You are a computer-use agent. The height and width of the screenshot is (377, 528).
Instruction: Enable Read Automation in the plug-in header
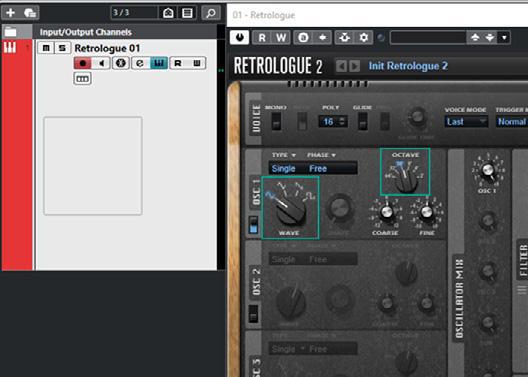coord(262,37)
